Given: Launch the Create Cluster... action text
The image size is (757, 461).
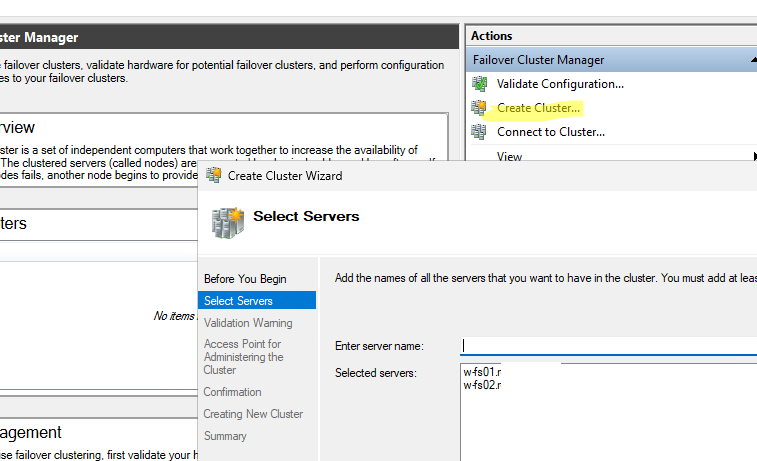Looking at the screenshot, I should (x=538, y=108).
